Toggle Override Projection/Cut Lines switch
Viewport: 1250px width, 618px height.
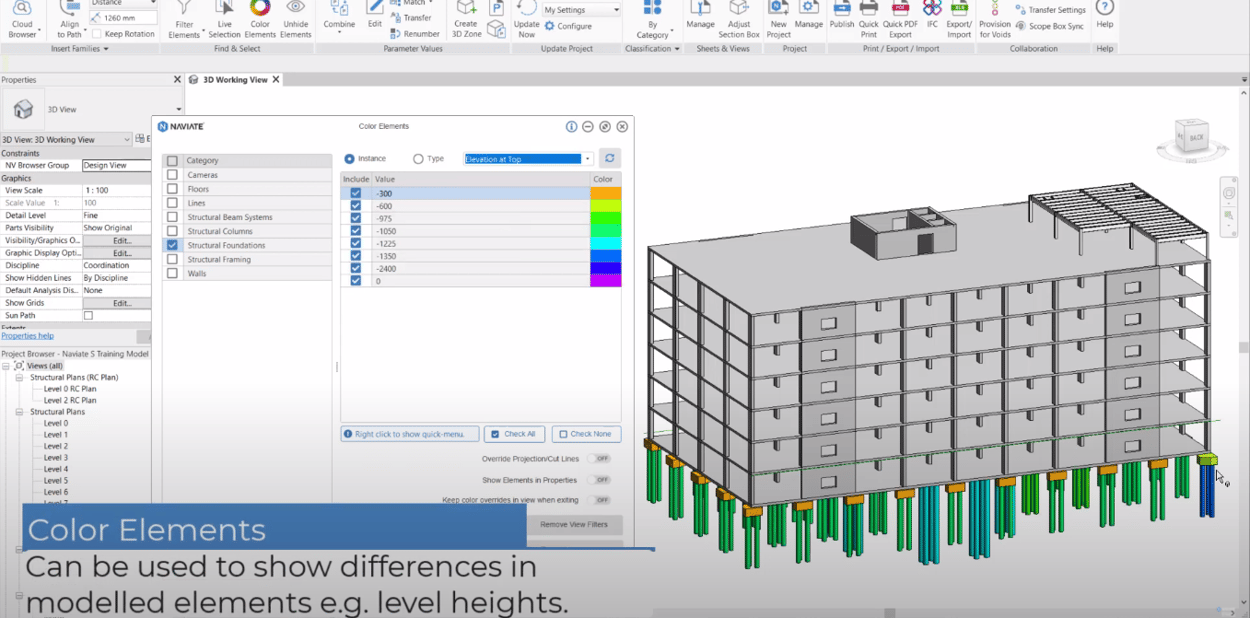click(x=601, y=458)
